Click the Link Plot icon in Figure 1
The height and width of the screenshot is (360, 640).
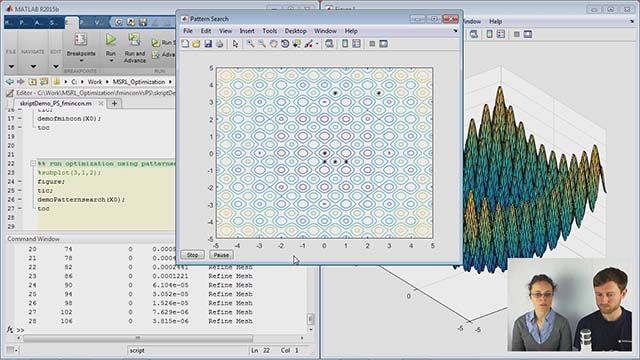(473, 34)
